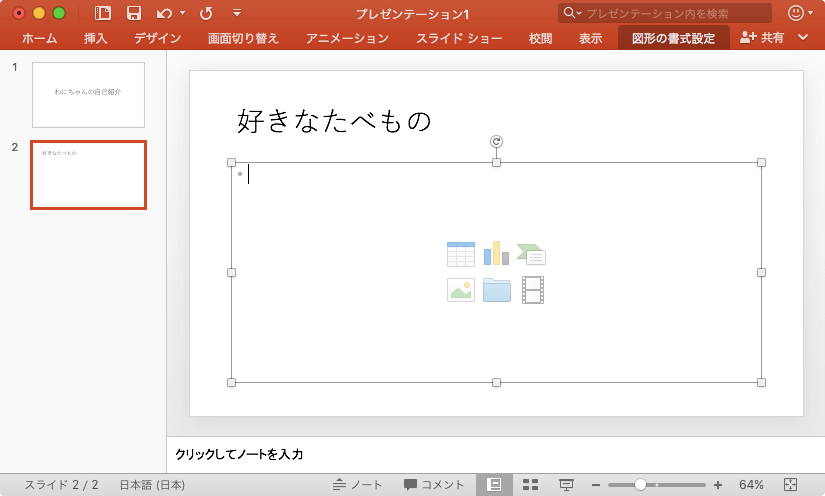
Task: Click the 日本語 (日本) language indicator
Action: tap(152, 485)
